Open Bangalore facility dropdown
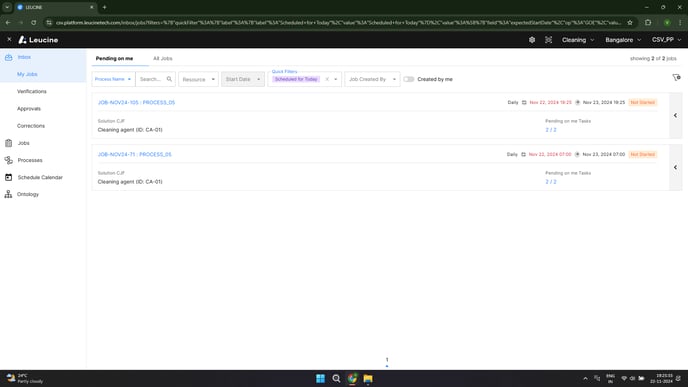Image resolution: width=688 pixels, height=387 pixels. (x=623, y=40)
